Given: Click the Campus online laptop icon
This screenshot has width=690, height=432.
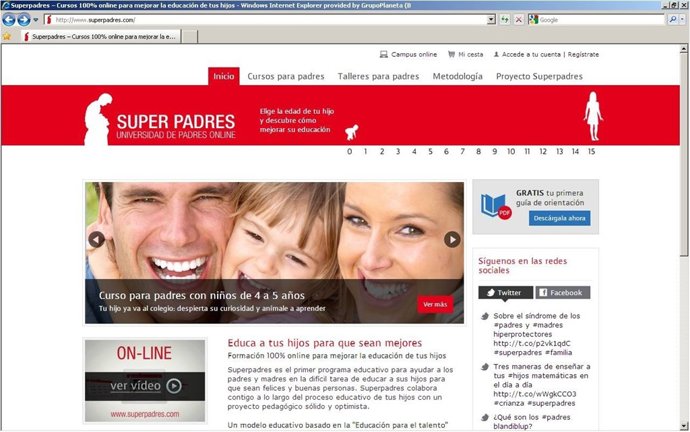Looking at the screenshot, I should [384, 55].
